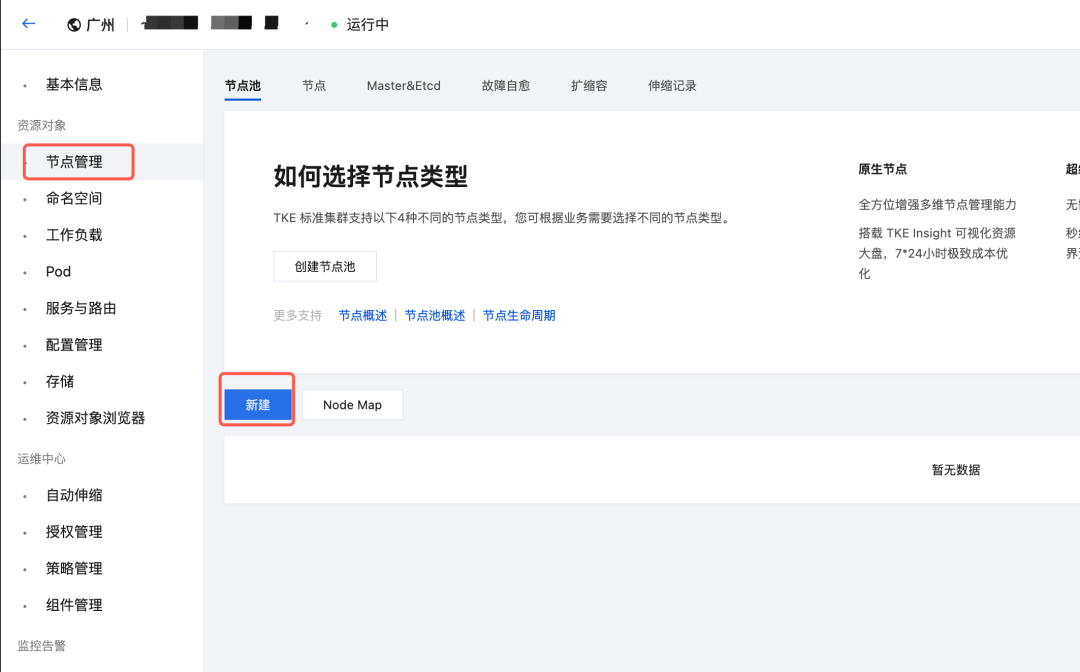Click the blue 新建 button
The width and height of the screenshot is (1080, 672).
point(256,404)
